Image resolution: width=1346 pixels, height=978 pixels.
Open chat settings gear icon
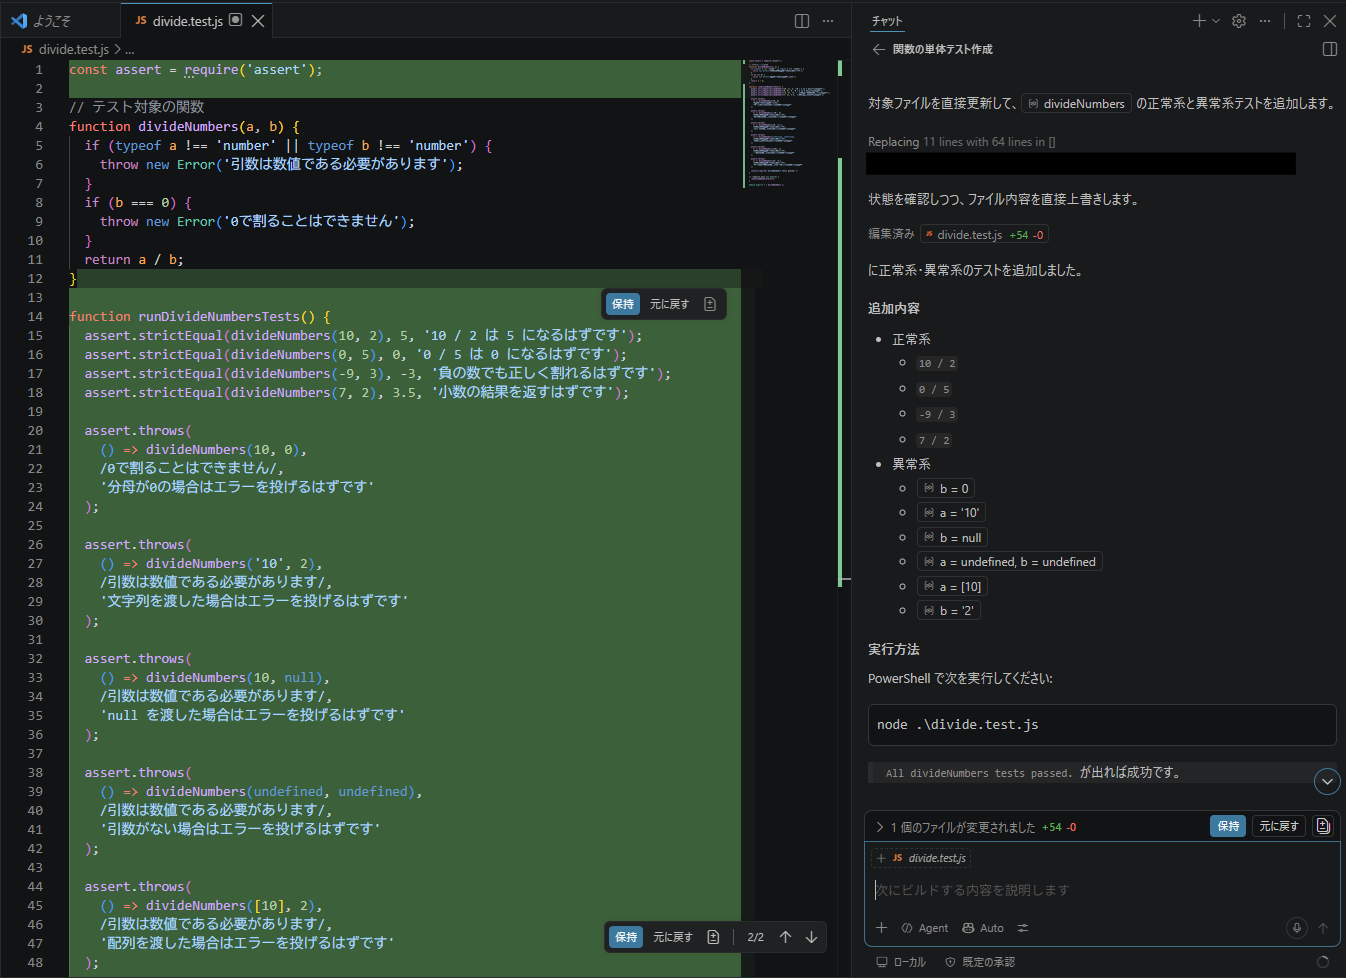pyautogui.click(x=1239, y=20)
